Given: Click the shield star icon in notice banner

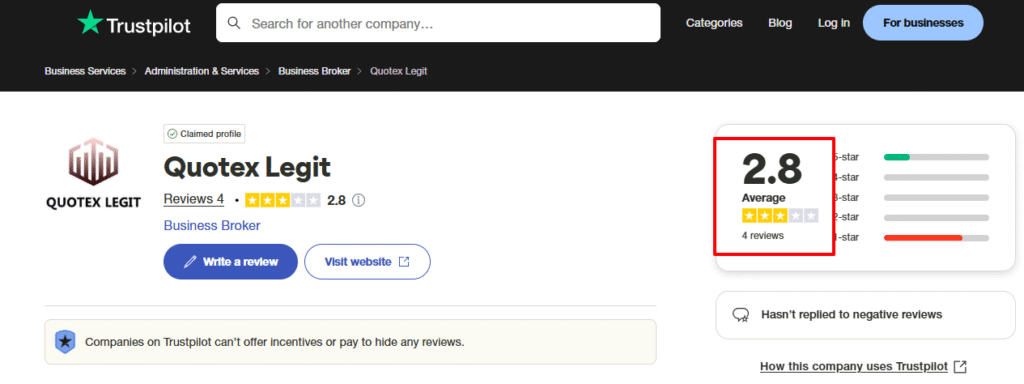Looking at the screenshot, I should tap(65, 342).
